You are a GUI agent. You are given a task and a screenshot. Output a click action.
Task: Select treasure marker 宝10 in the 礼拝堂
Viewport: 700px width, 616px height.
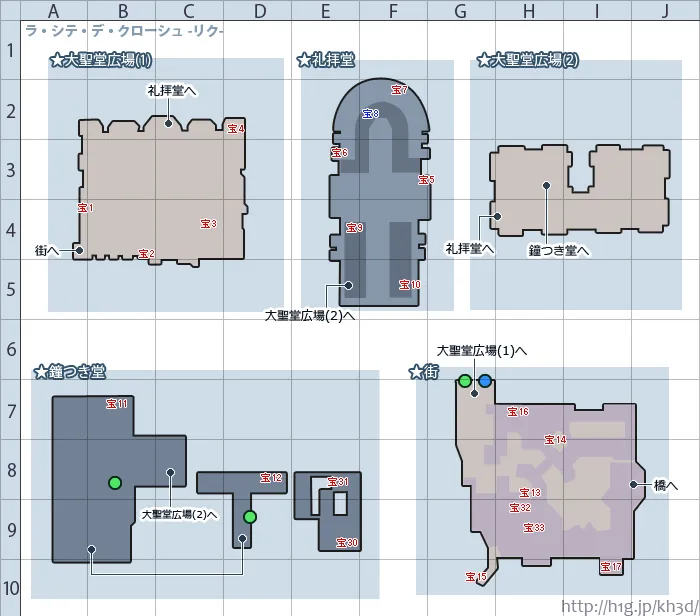tap(409, 285)
